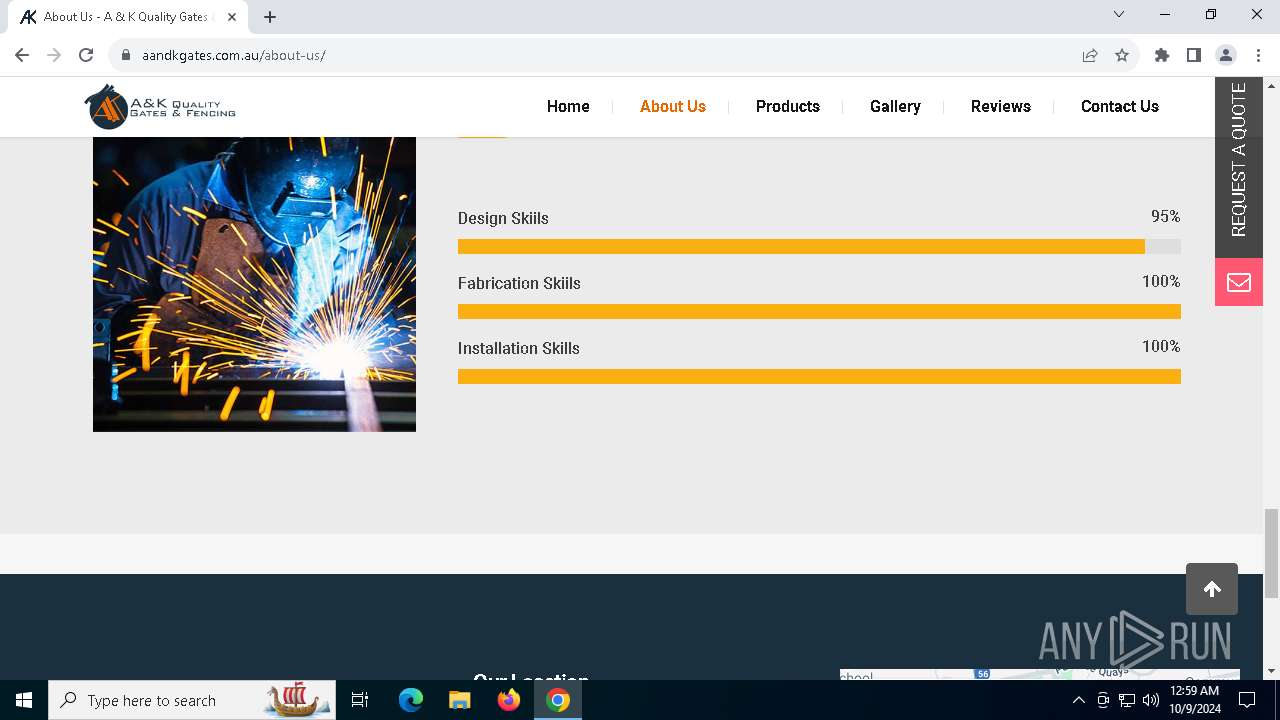Close the About Us tab
This screenshot has width=1280, height=720.
point(232,16)
